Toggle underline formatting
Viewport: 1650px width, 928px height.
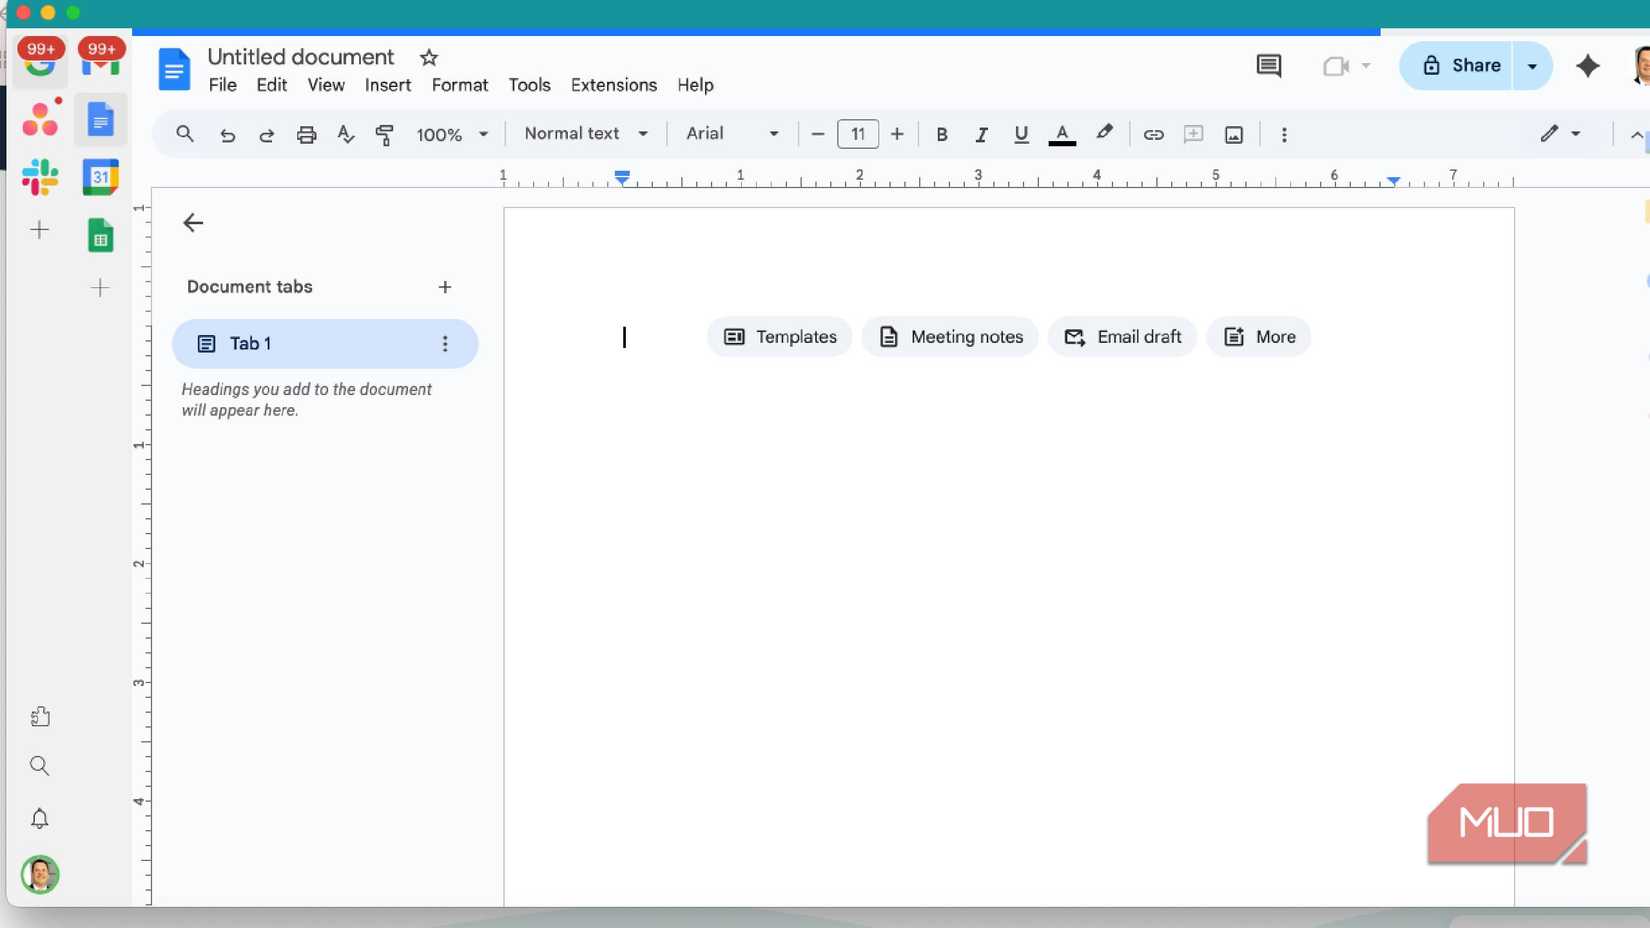[1021, 134]
